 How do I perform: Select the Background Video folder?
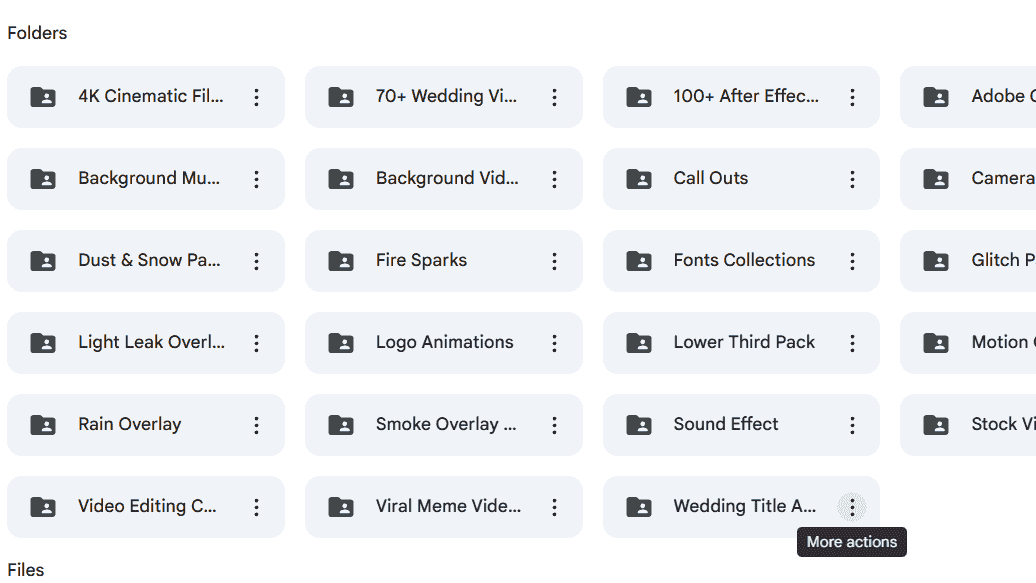pos(443,179)
